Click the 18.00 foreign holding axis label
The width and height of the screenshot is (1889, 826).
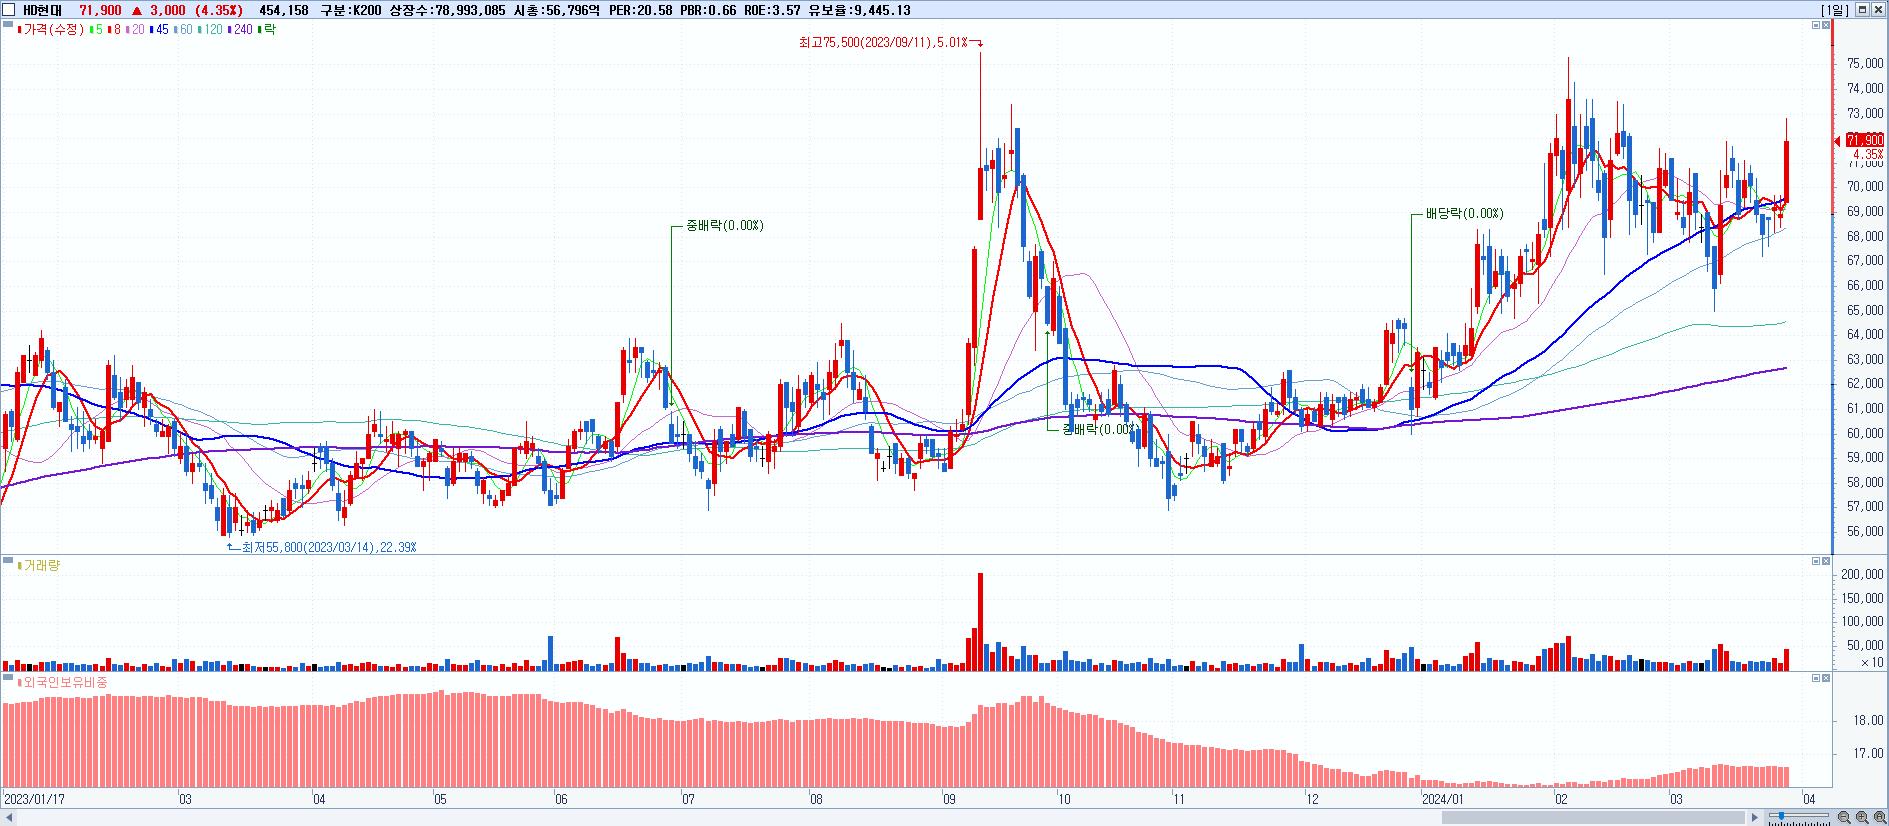point(1868,721)
